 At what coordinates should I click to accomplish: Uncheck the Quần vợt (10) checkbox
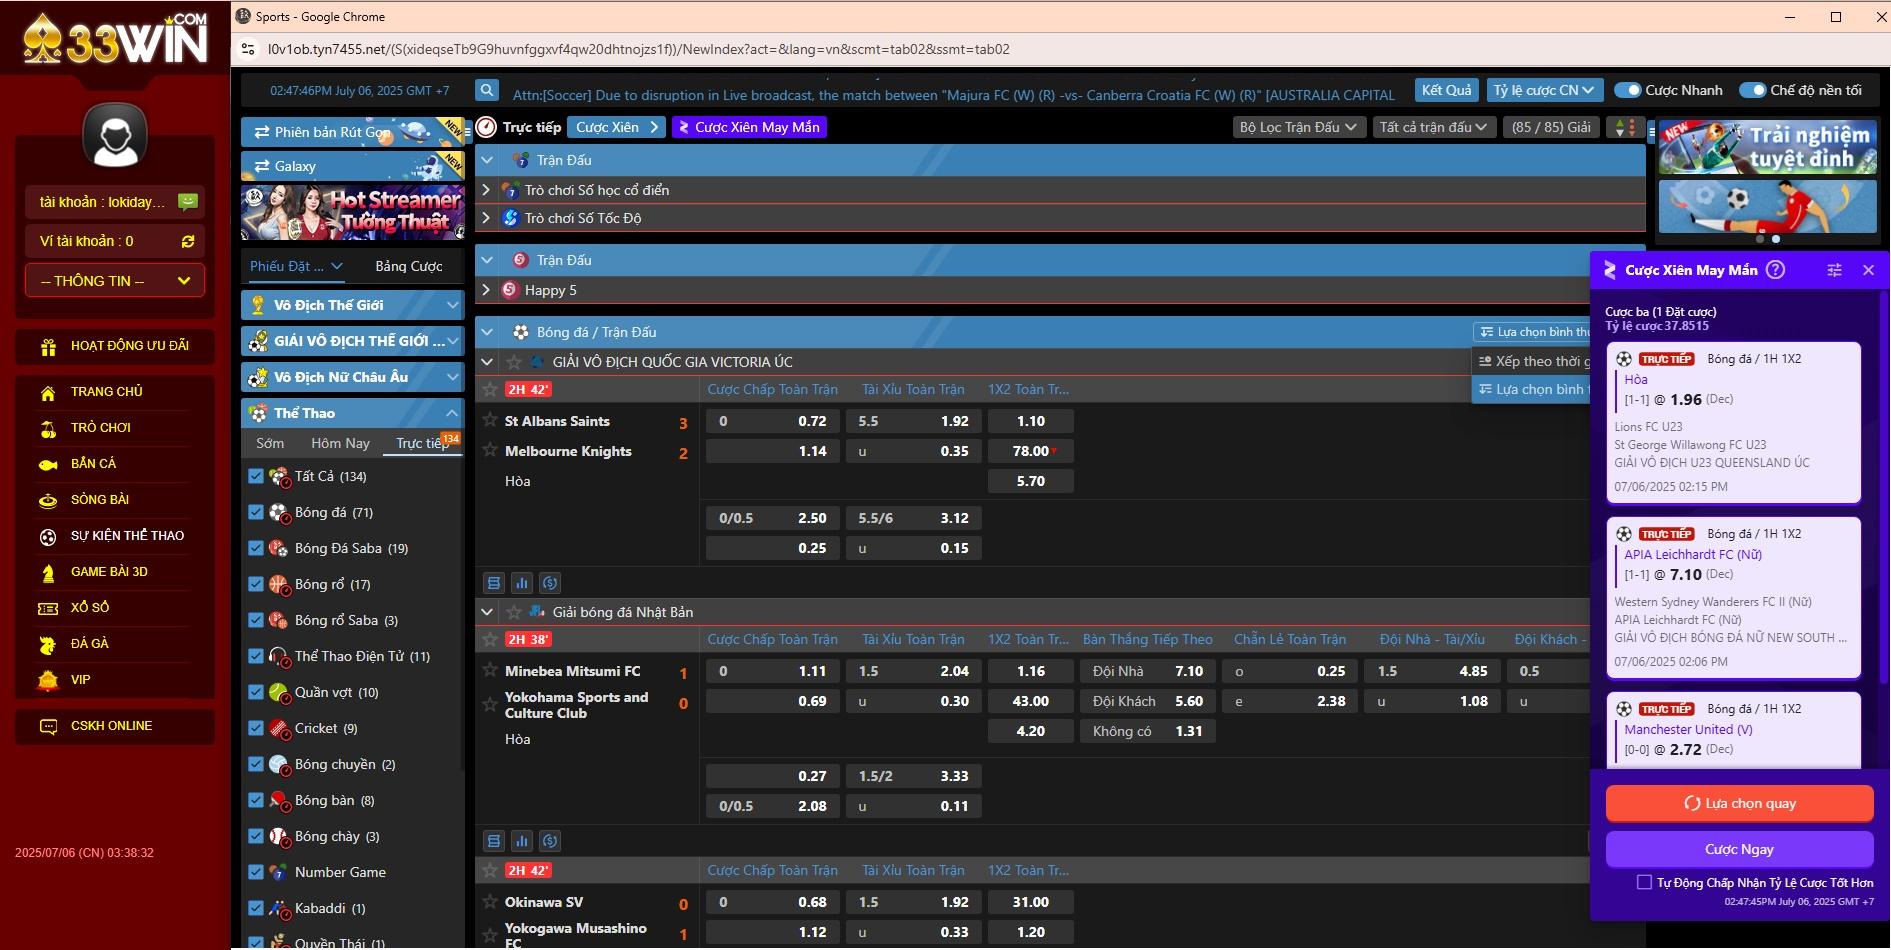pyautogui.click(x=256, y=692)
